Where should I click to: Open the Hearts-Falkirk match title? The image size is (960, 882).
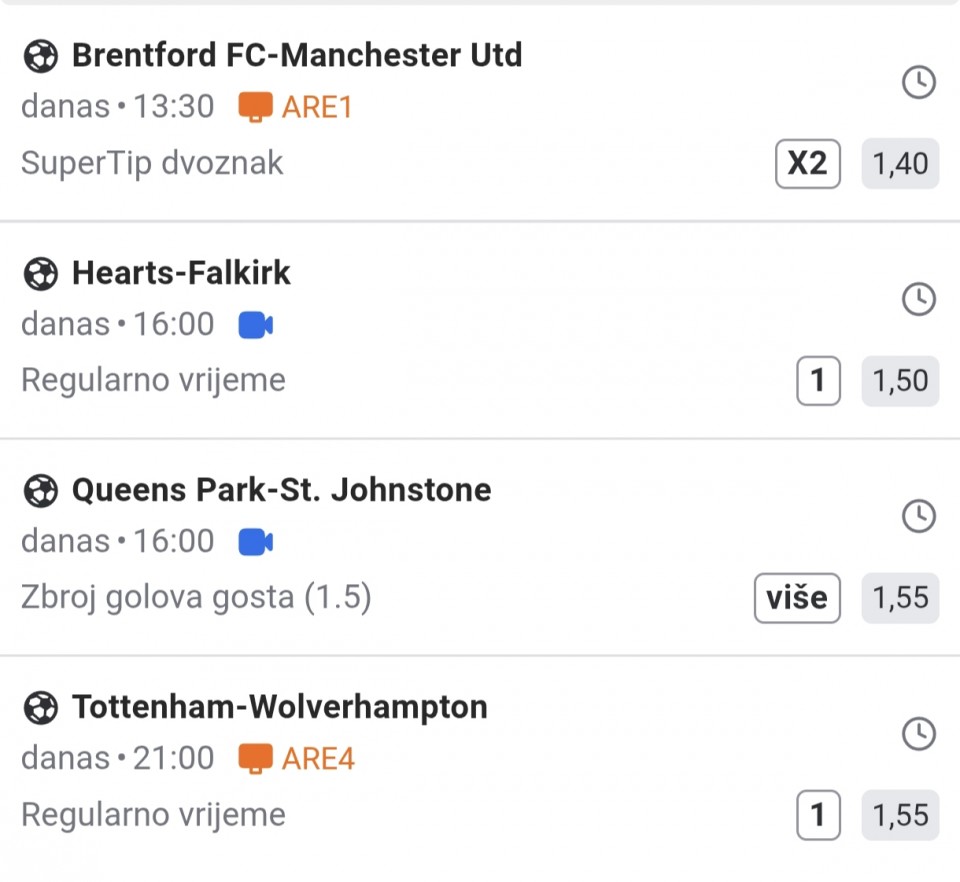[181, 272]
